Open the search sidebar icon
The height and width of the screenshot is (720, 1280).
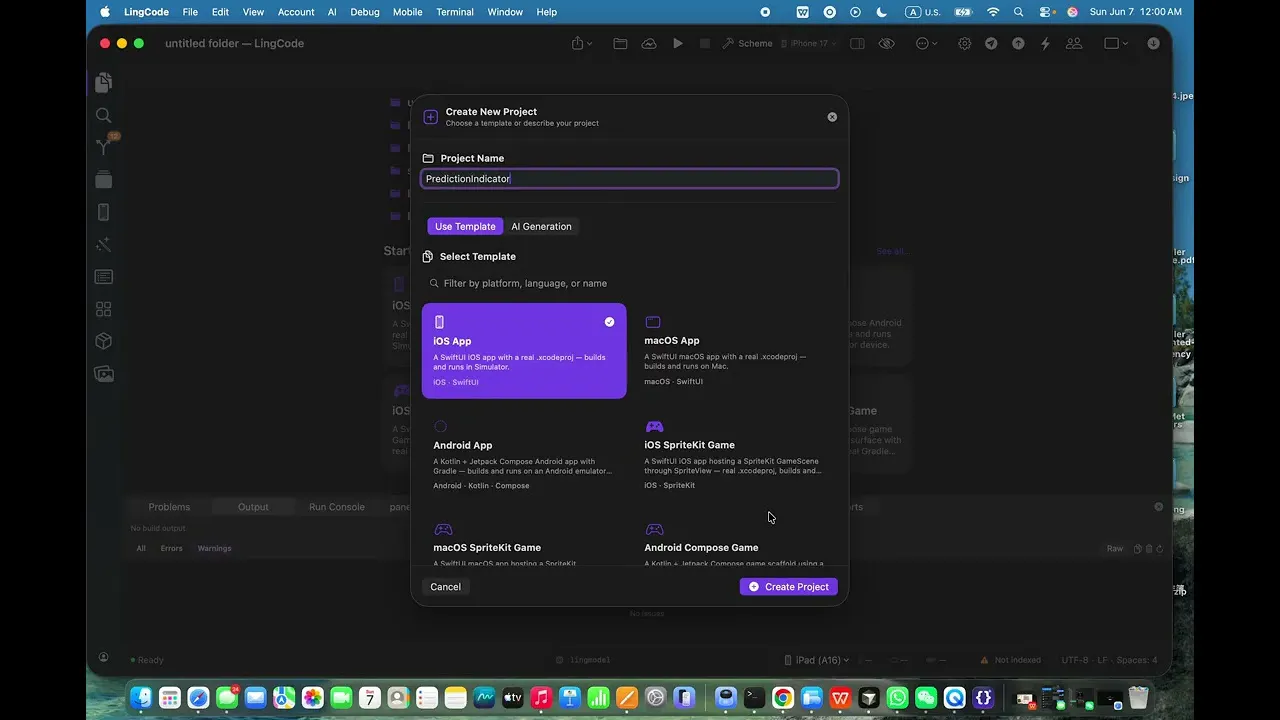103,115
